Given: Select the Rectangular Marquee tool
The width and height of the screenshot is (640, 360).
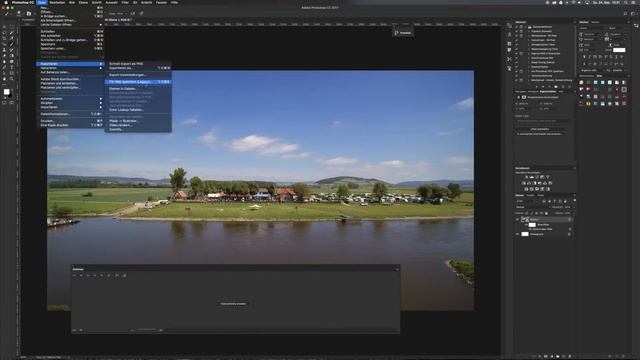Looking at the screenshot, I should [11, 27].
